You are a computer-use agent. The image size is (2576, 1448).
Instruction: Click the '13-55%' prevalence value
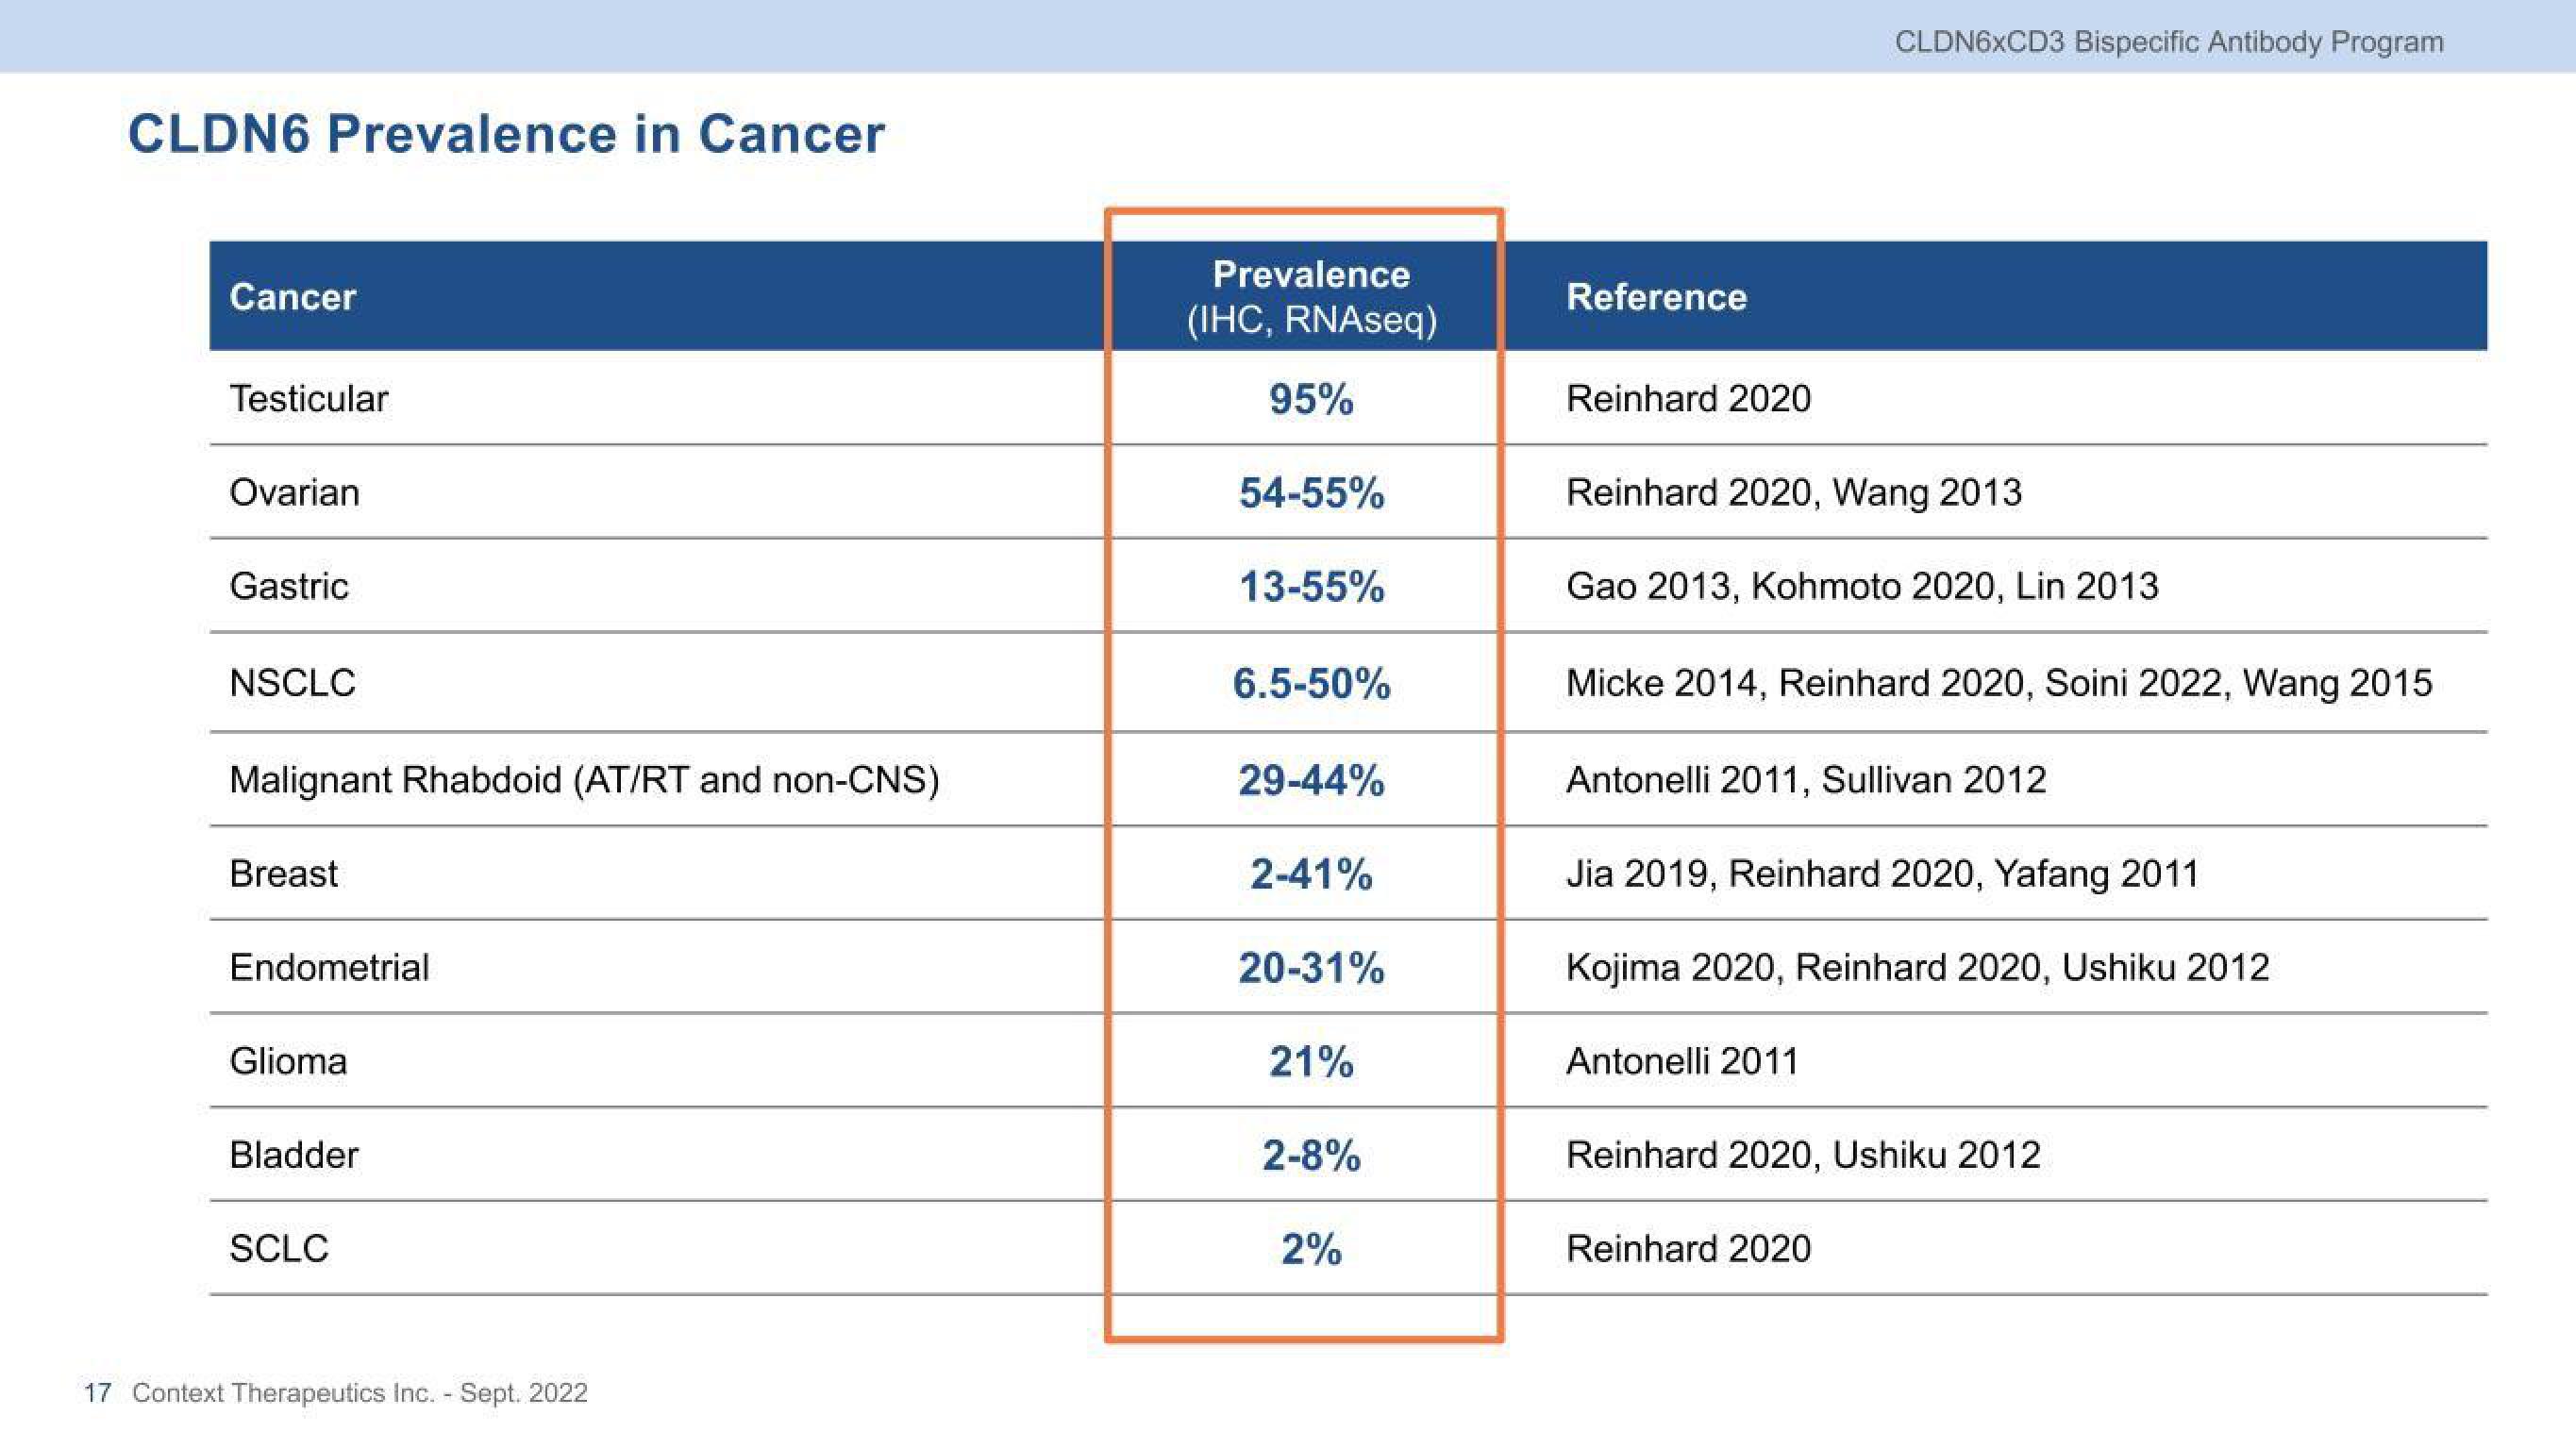click(x=1311, y=586)
